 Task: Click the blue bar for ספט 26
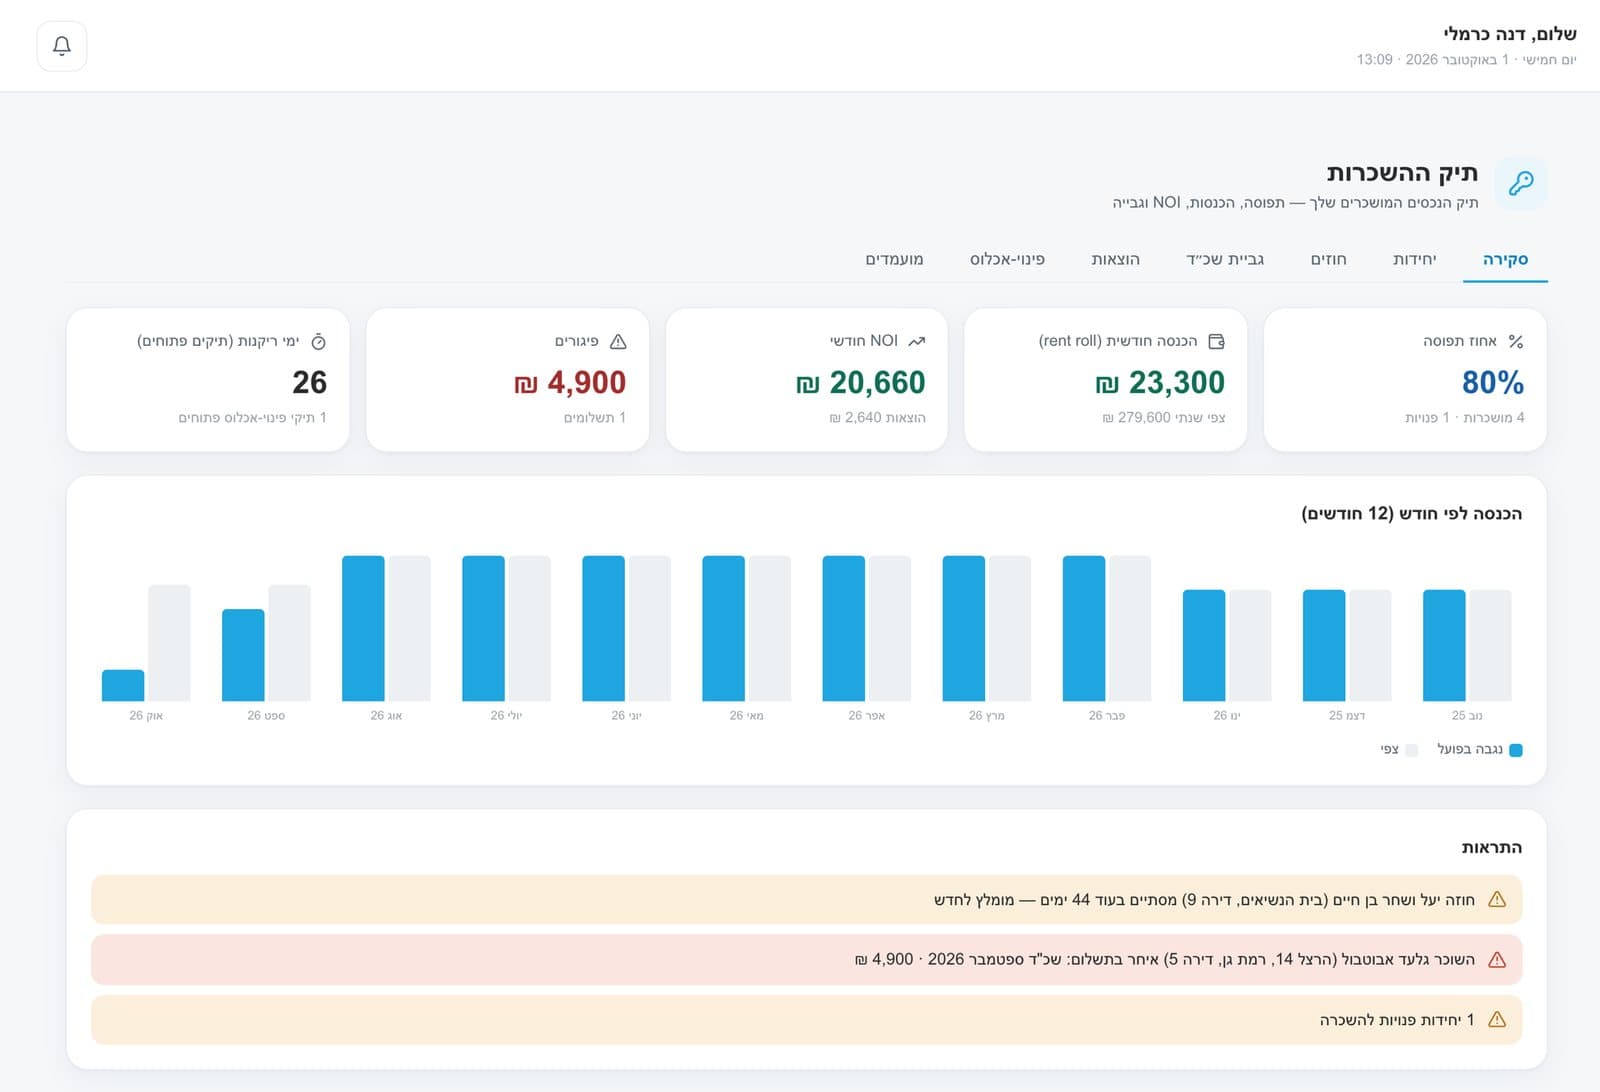(x=243, y=655)
